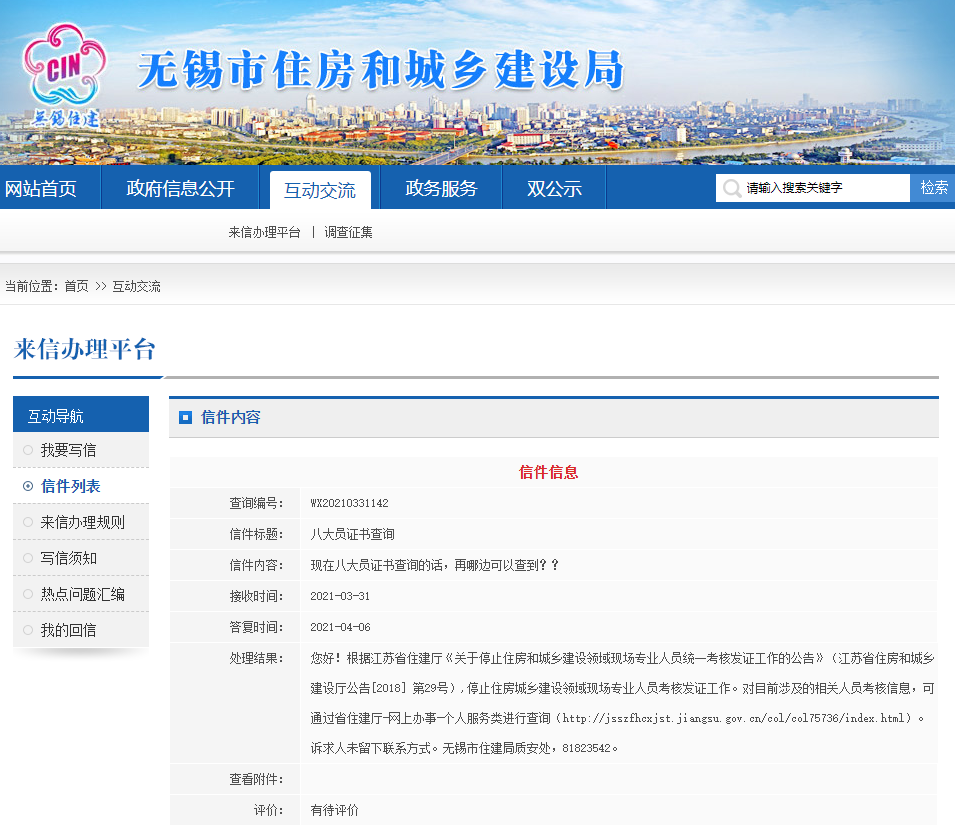This screenshot has height=825, width=955.
Task: Open 我的回信 in the sidebar
Action: [69, 630]
